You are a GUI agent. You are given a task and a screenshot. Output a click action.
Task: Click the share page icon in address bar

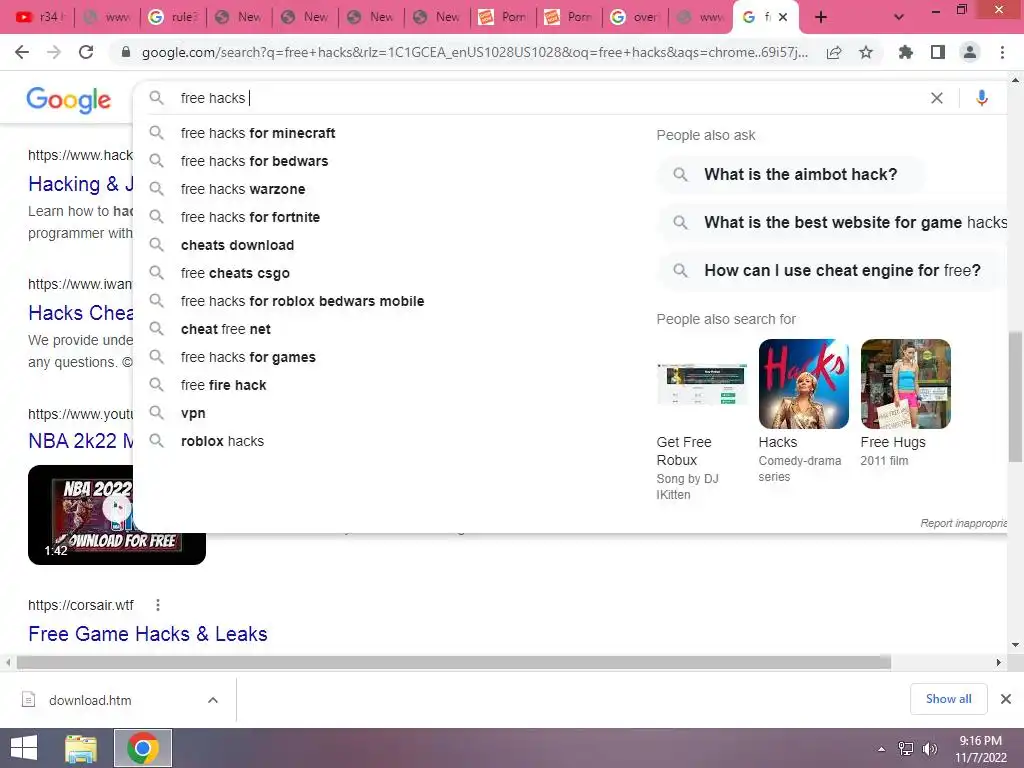click(834, 53)
